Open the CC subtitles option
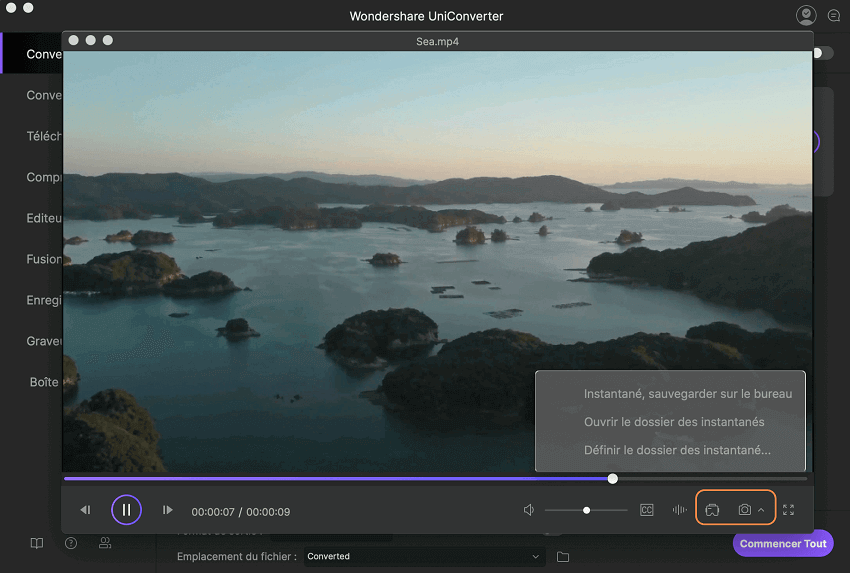The image size is (850, 573). point(646,510)
